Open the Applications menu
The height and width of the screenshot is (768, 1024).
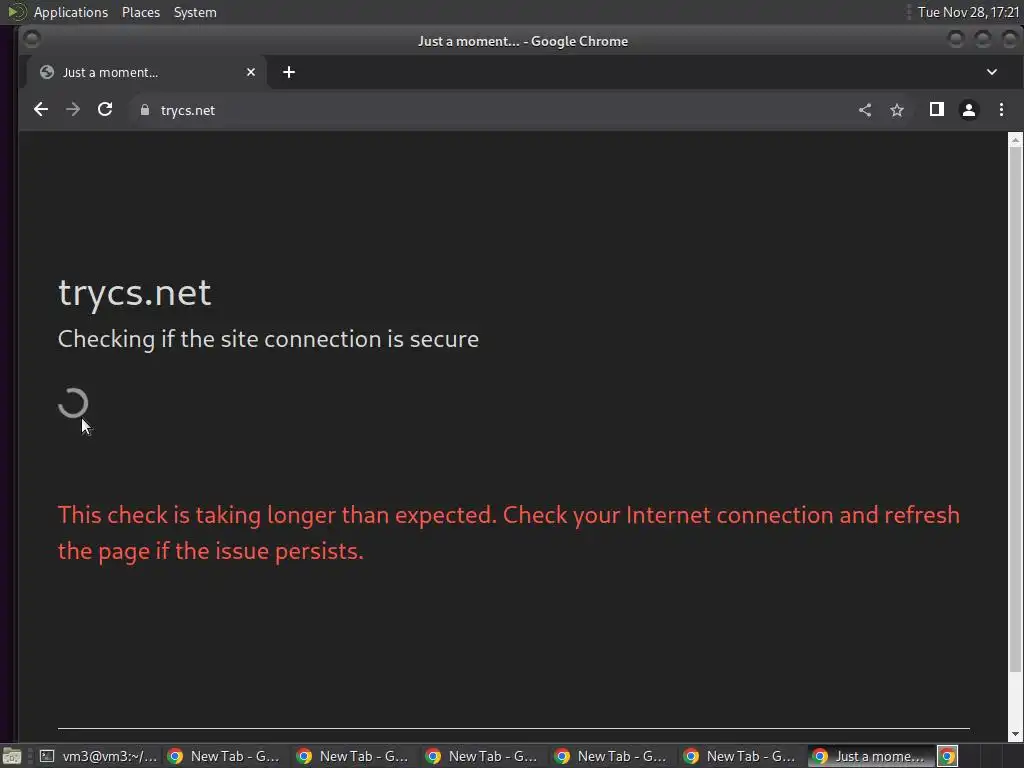[x=71, y=12]
